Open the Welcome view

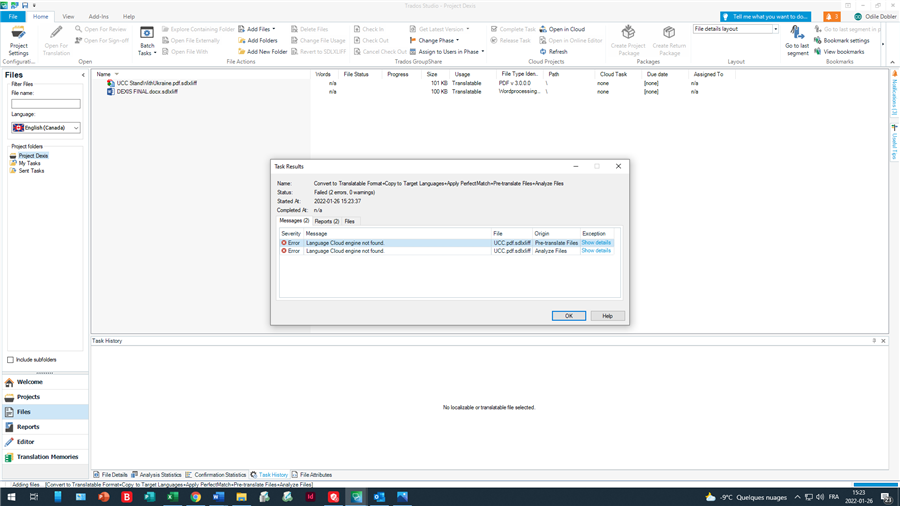coord(45,382)
